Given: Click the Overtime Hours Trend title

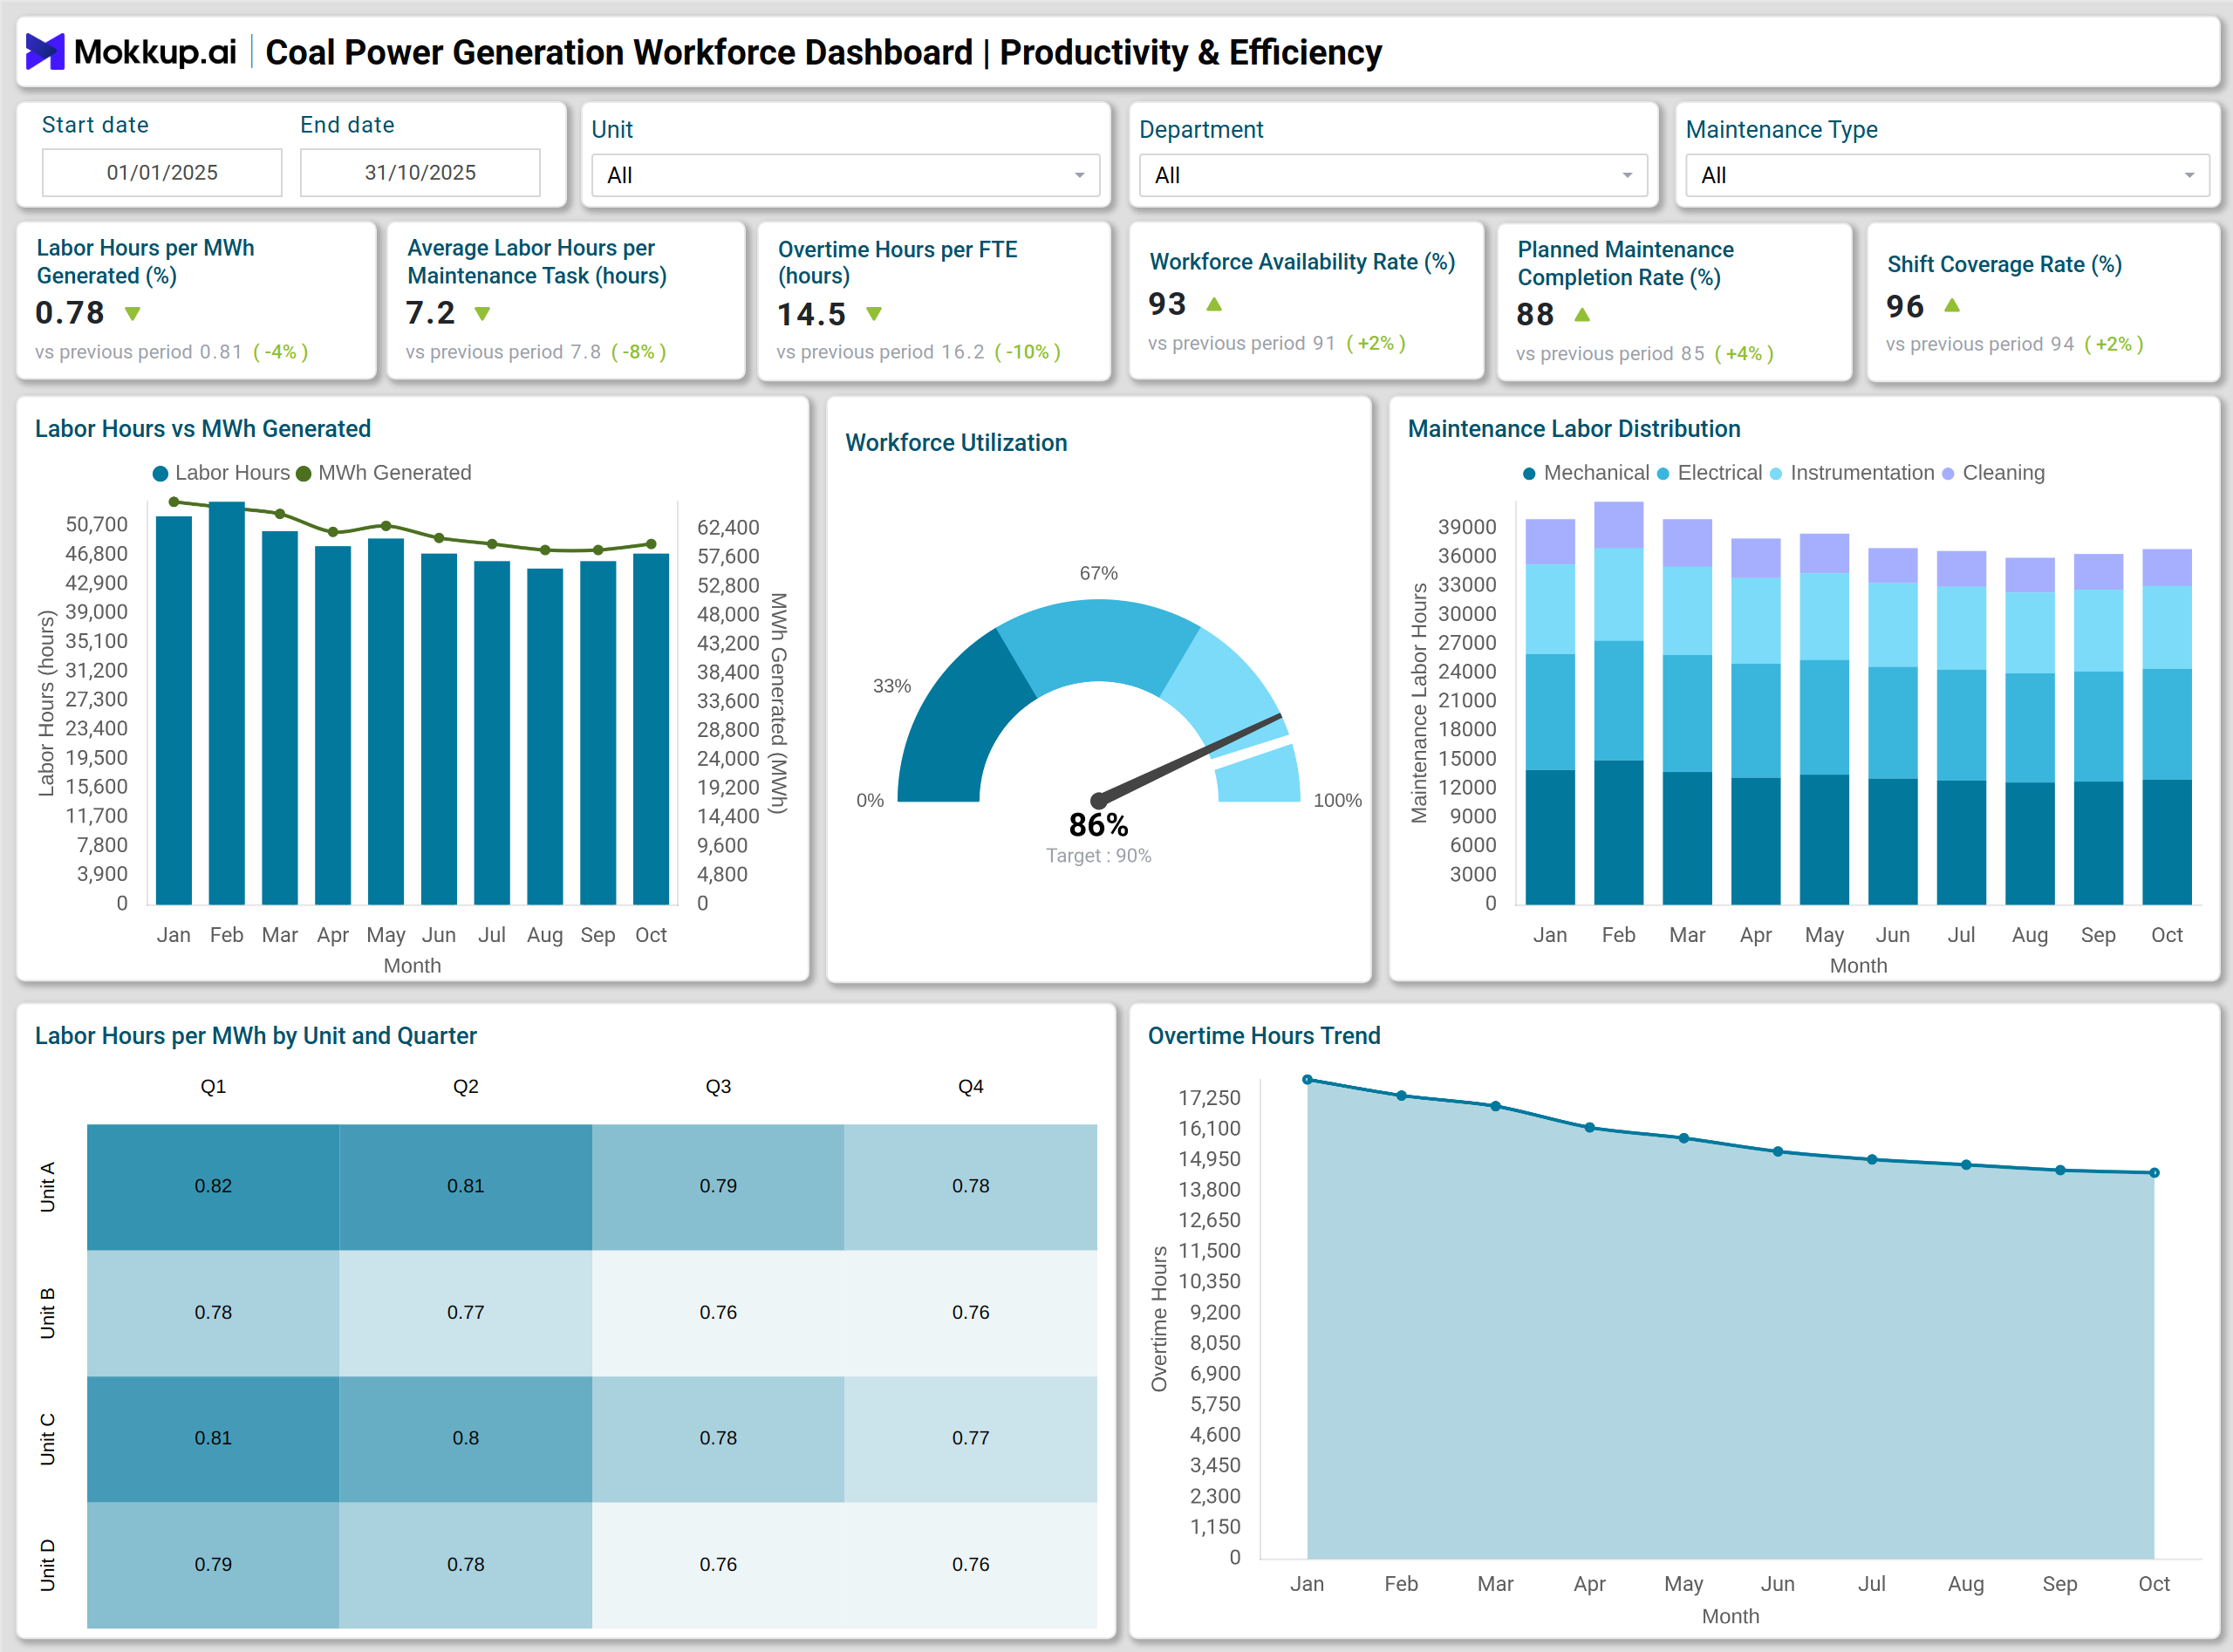Looking at the screenshot, I should tap(1263, 1036).
